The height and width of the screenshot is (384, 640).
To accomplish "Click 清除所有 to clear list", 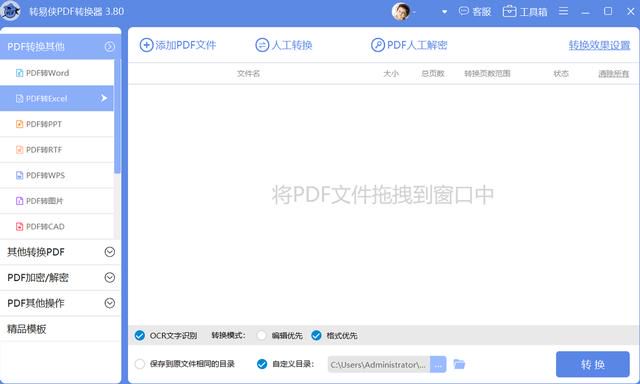I will click(x=613, y=74).
